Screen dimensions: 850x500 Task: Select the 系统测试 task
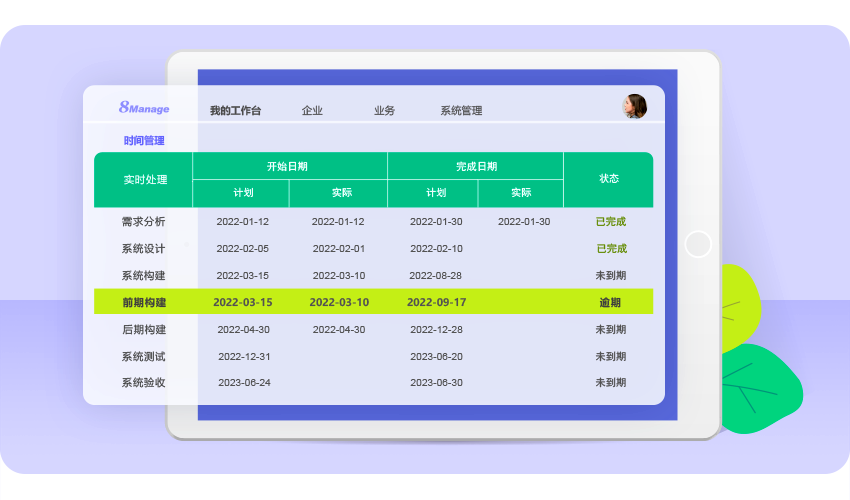[143, 356]
